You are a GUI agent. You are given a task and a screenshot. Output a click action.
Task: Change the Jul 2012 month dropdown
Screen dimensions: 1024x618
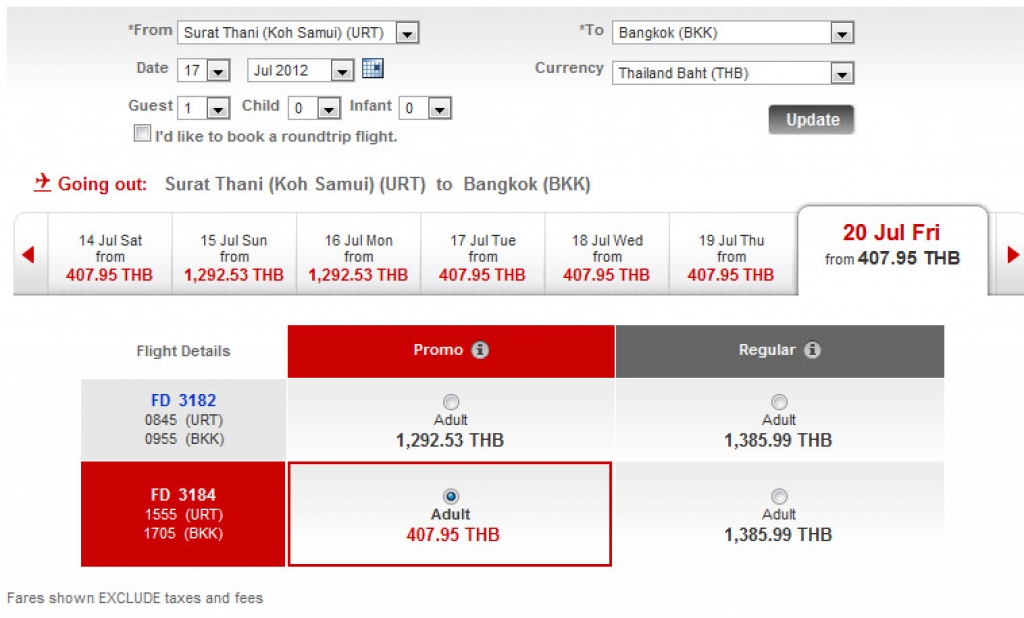coord(342,71)
